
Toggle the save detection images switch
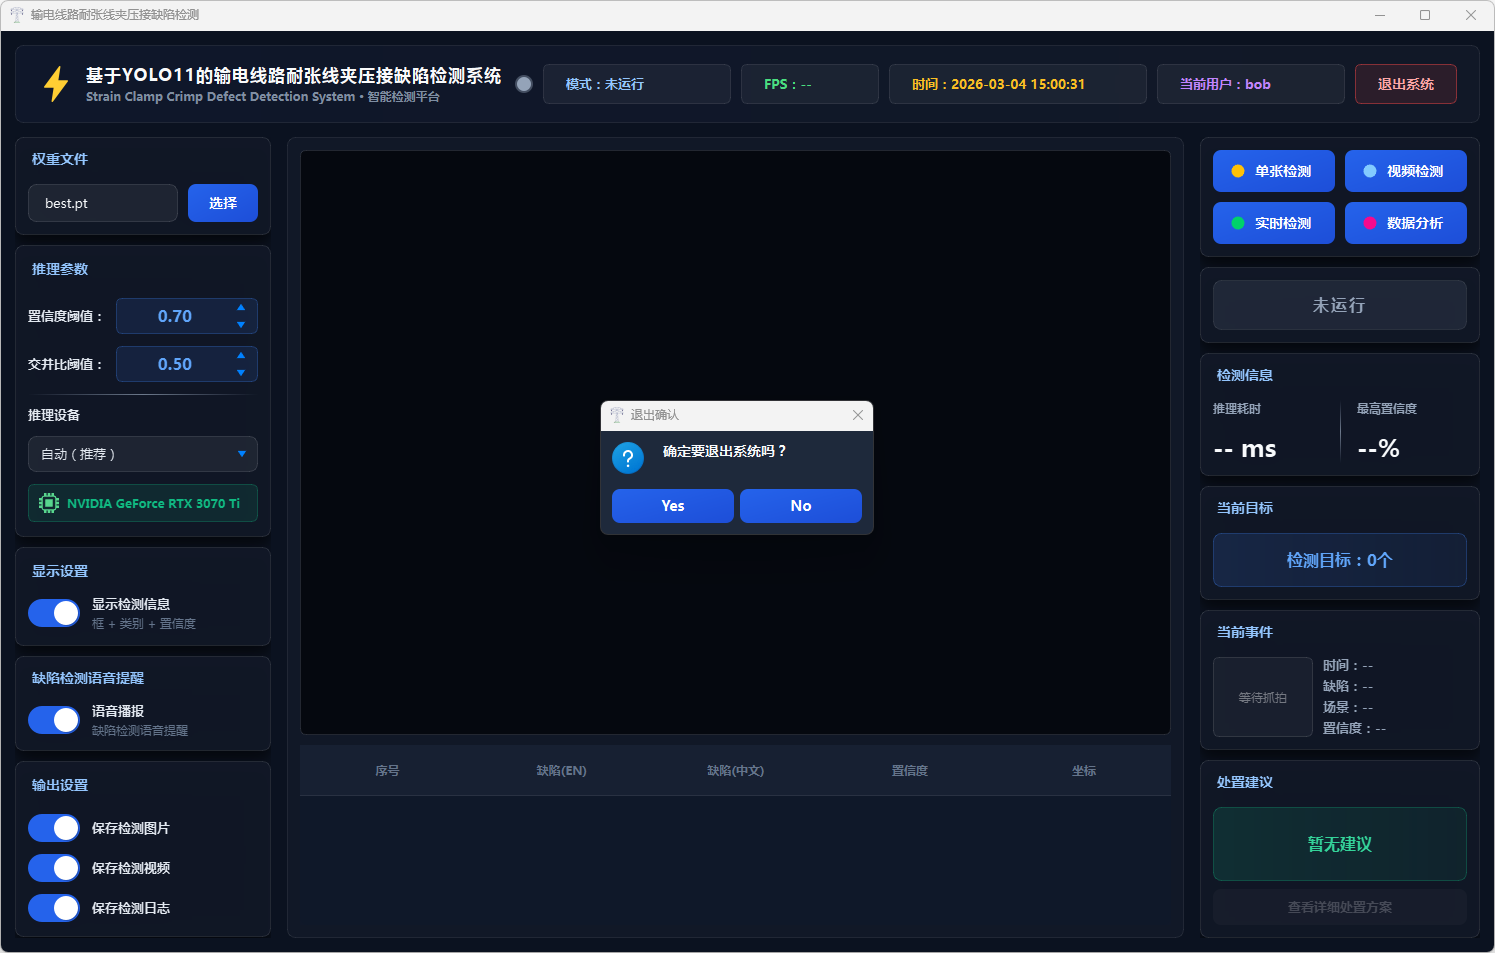[54, 828]
